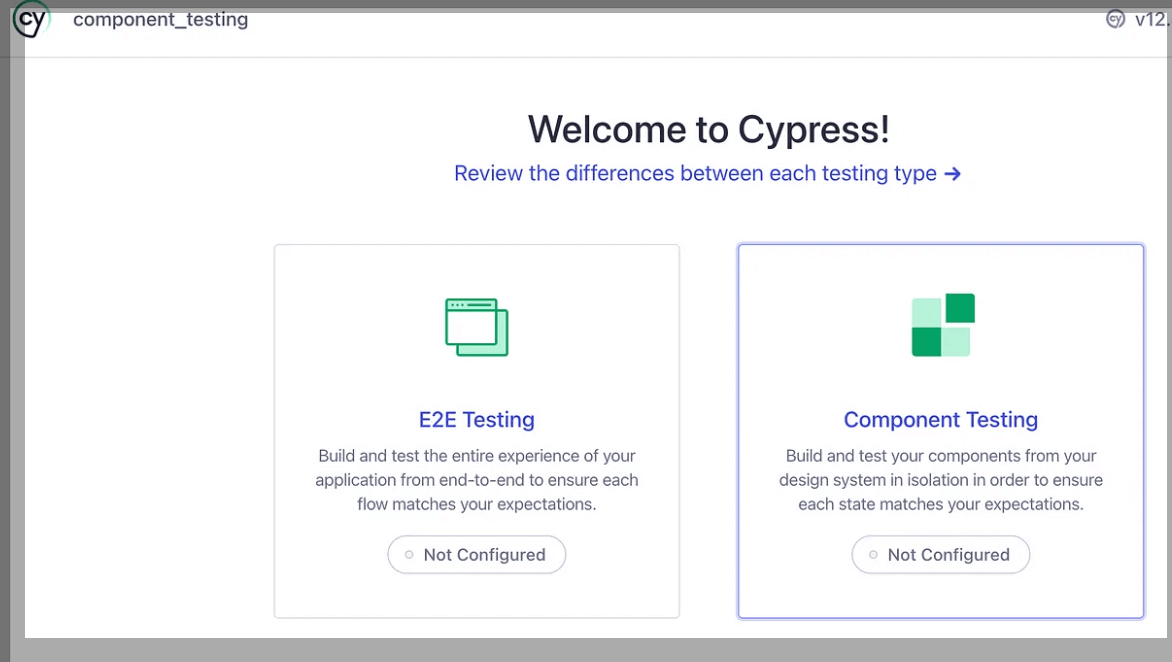Click Not Configured badge under E2E Testing
The height and width of the screenshot is (662, 1172).
coord(477,554)
